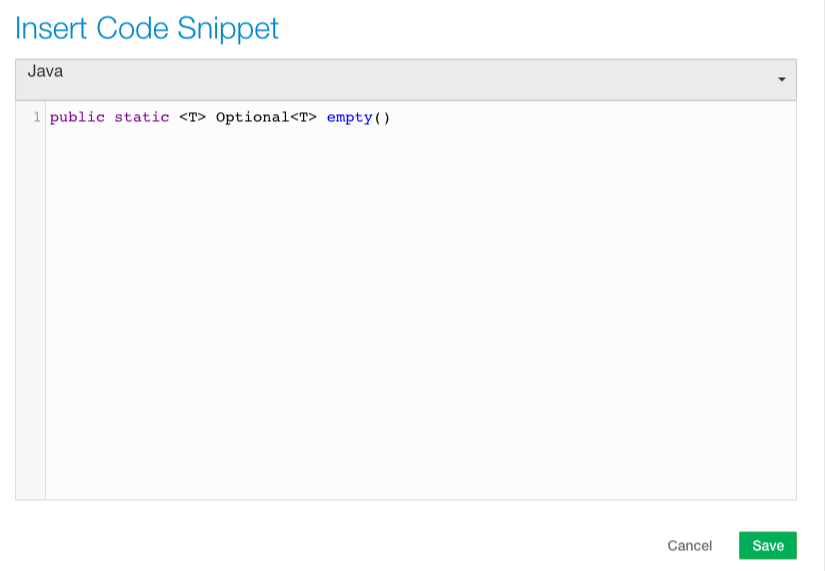Cancel the Insert Code Snippet dialog

[689, 545]
